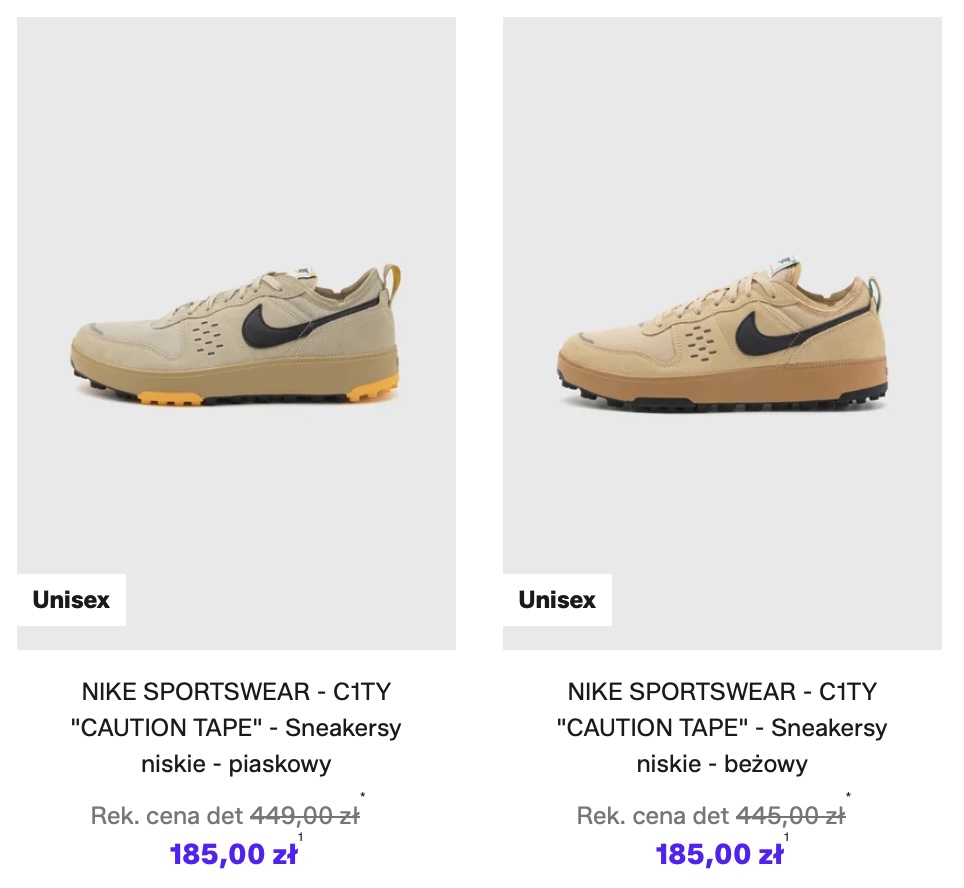Viewport: 964px width, 888px height.
Task: Click "Rek. cena det" label on beżowy product
Action: pyautogui.click(x=652, y=816)
